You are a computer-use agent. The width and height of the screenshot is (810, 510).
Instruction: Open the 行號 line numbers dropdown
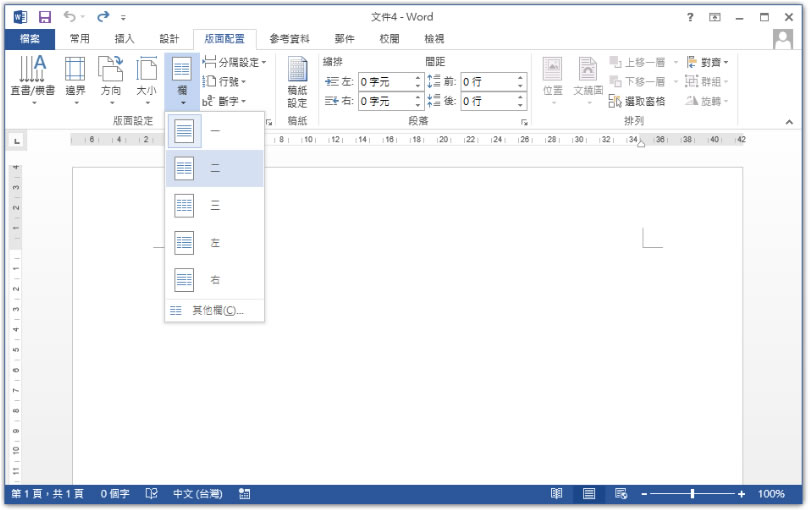click(224, 82)
